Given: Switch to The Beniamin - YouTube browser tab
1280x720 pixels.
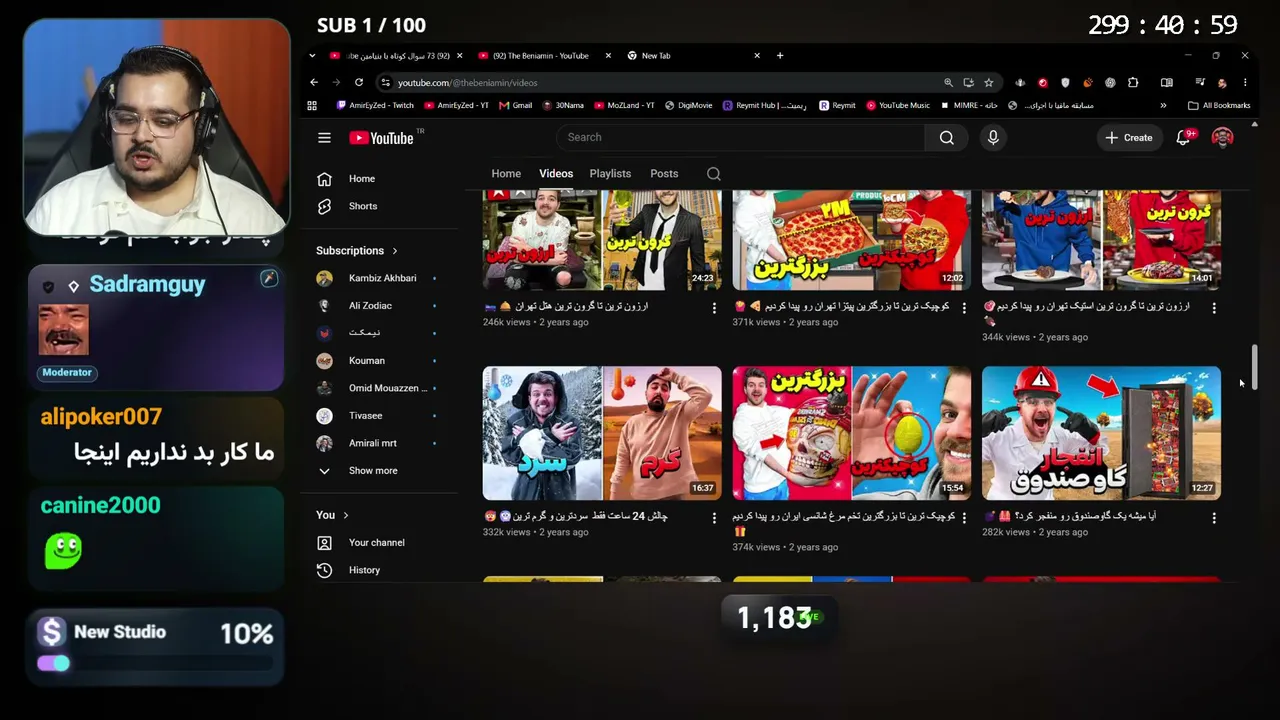Looking at the screenshot, I should click(x=540, y=56).
